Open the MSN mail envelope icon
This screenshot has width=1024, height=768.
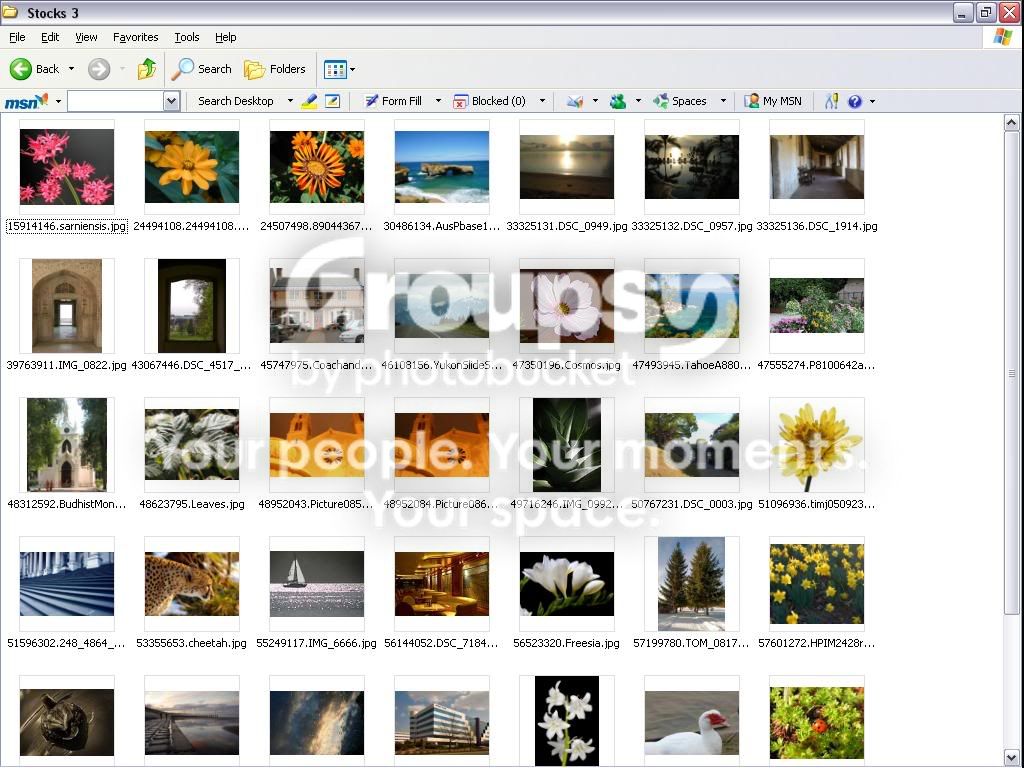pyautogui.click(x=575, y=101)
